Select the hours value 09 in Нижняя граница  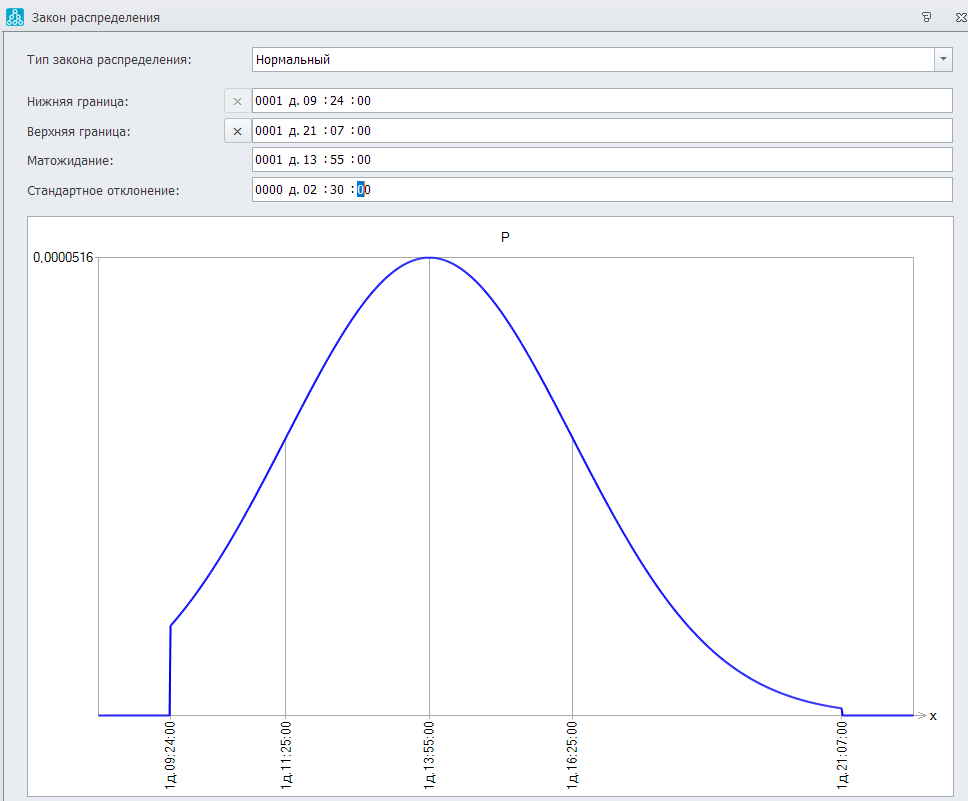coord(309,101)
